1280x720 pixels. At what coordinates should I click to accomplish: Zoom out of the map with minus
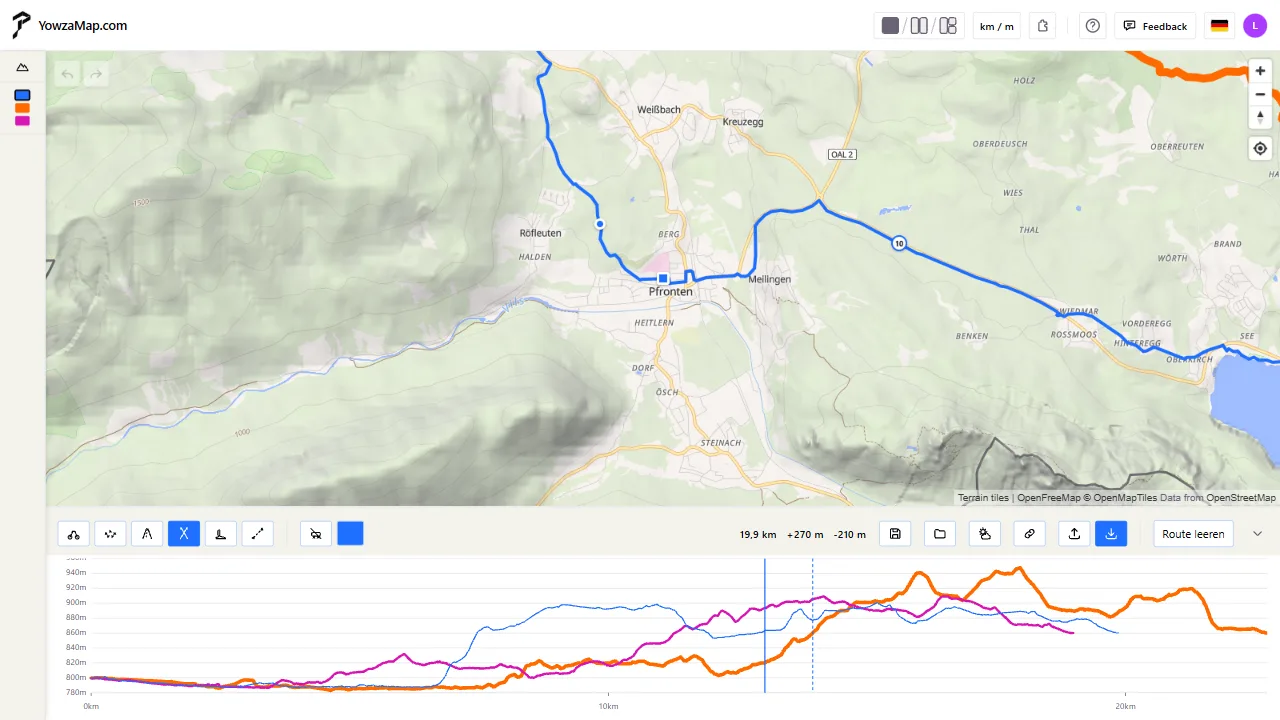pyautogui.click(x=1260, y=94)
